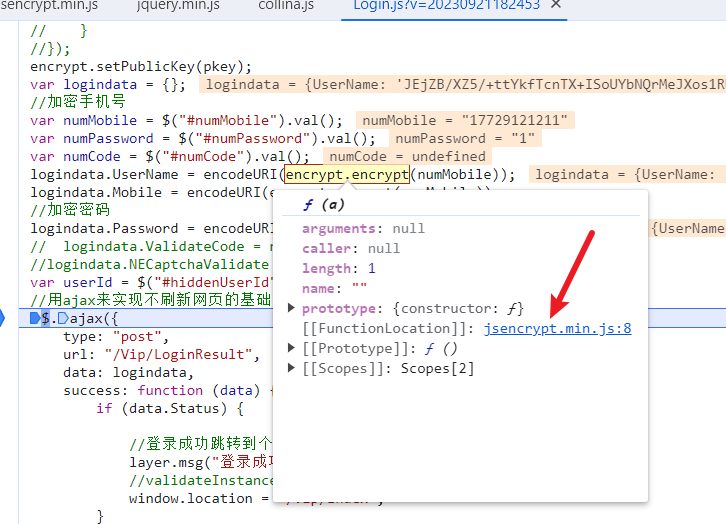Click the 'if (data.Status) {' line
Screen dimensions: 726x524
[x=170, y=409]
